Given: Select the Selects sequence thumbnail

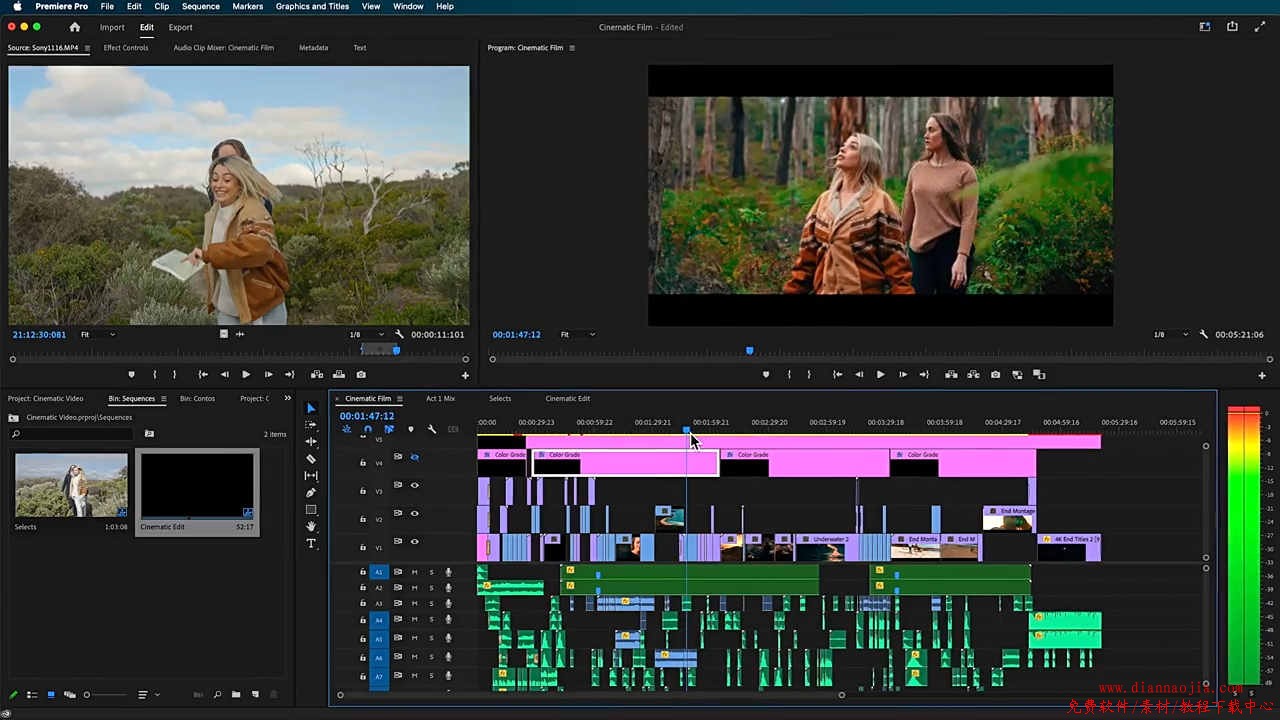Looking at the screenshot, I should pos(71,485).
